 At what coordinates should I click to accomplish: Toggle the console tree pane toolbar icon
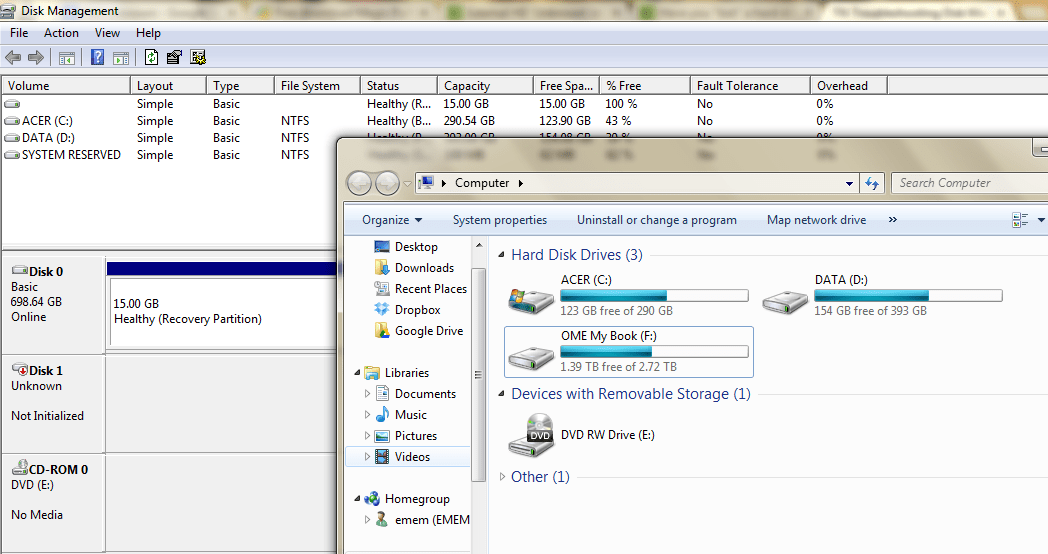[x=66, y=58]
